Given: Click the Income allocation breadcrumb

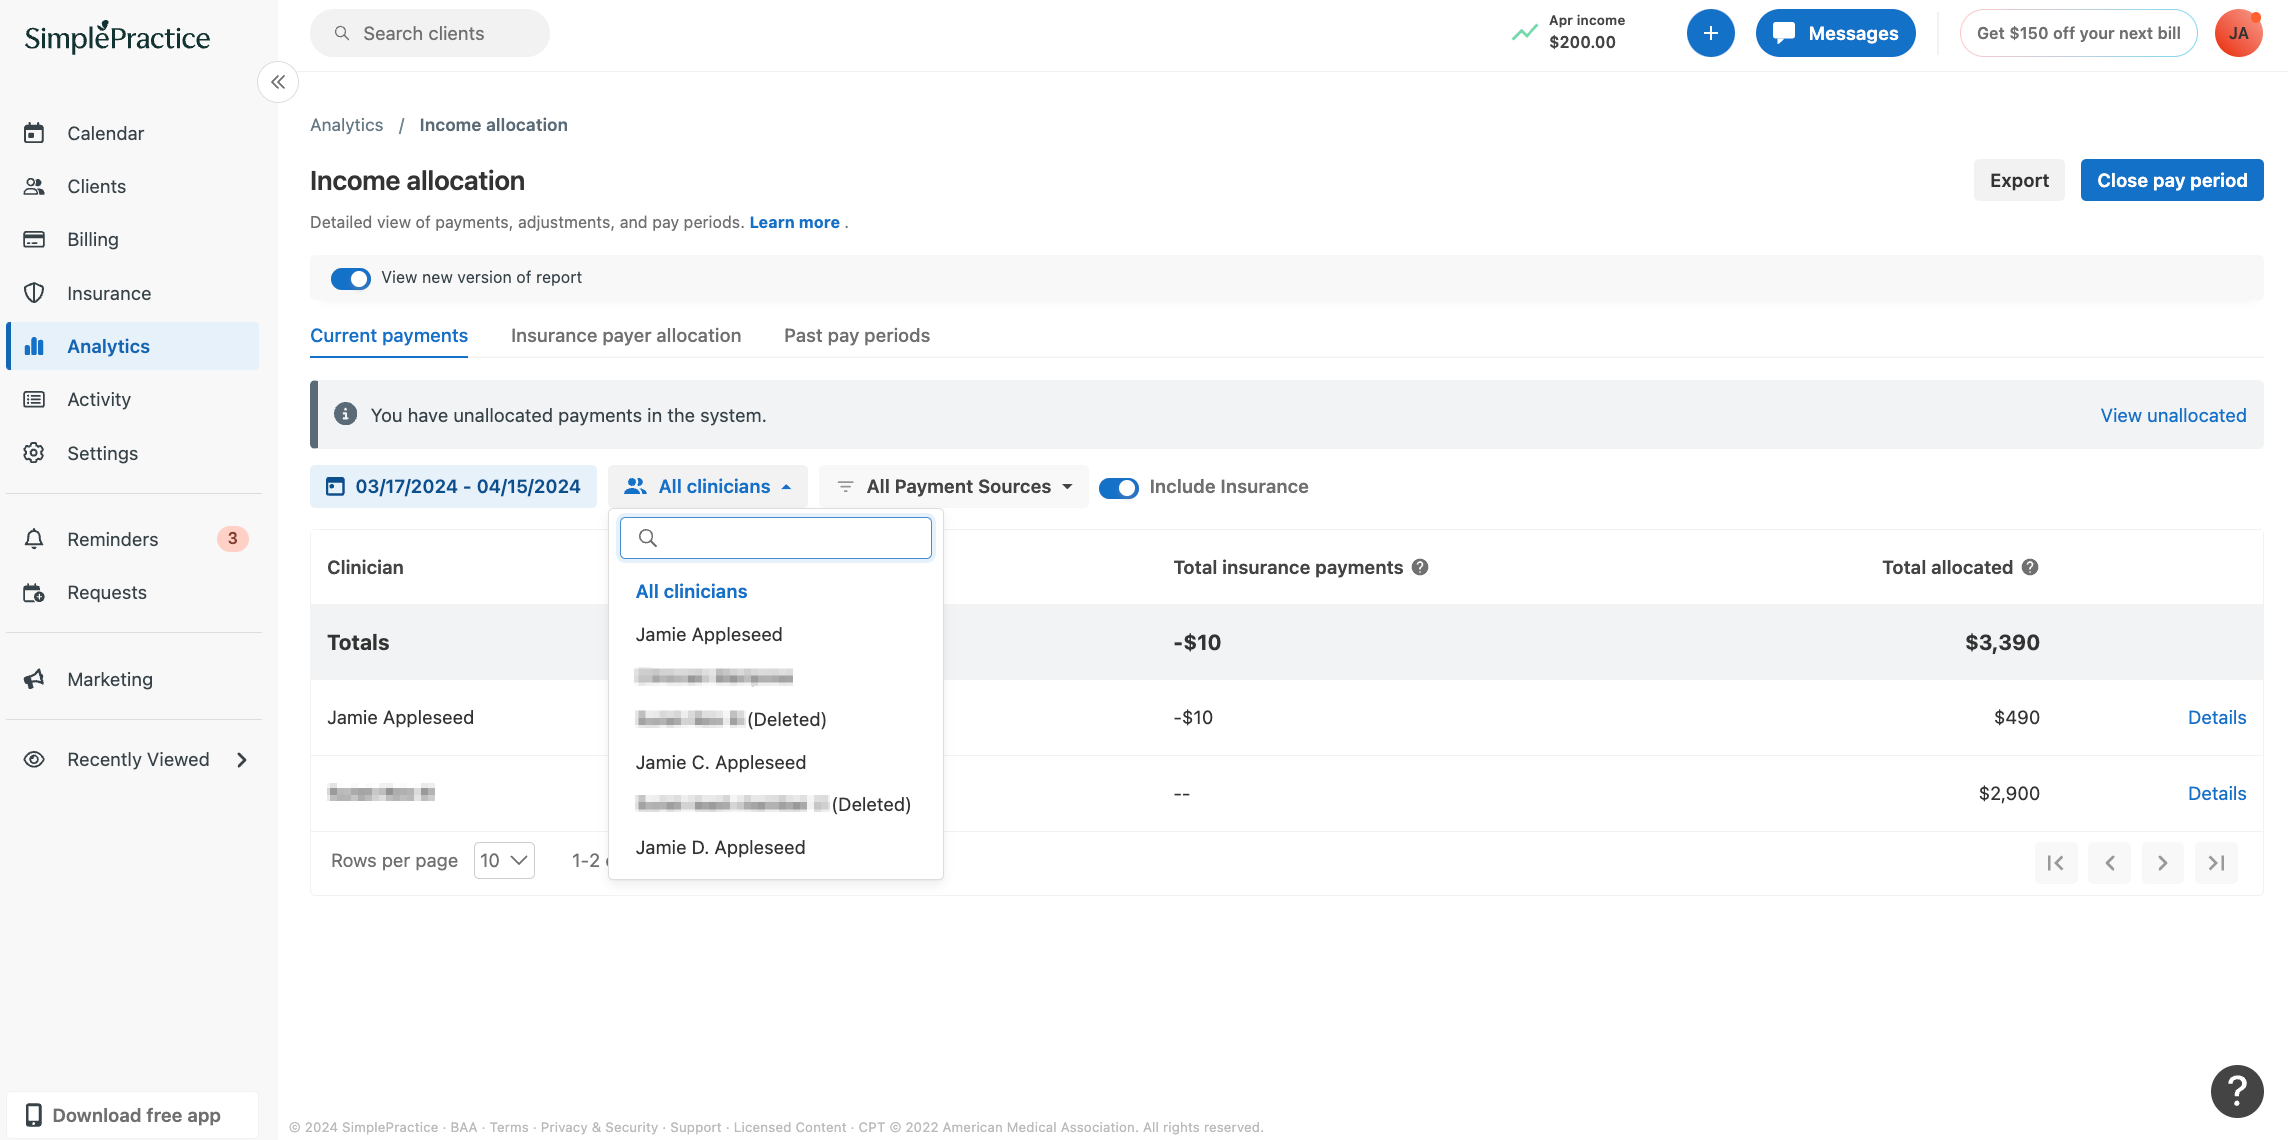Looking at the screenshot, I should pos(493,125).
